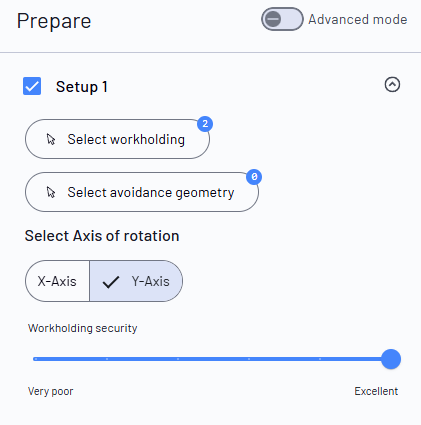Toggle the Advanced mode switch
421x425 pixels.
(x=282, y=19)
